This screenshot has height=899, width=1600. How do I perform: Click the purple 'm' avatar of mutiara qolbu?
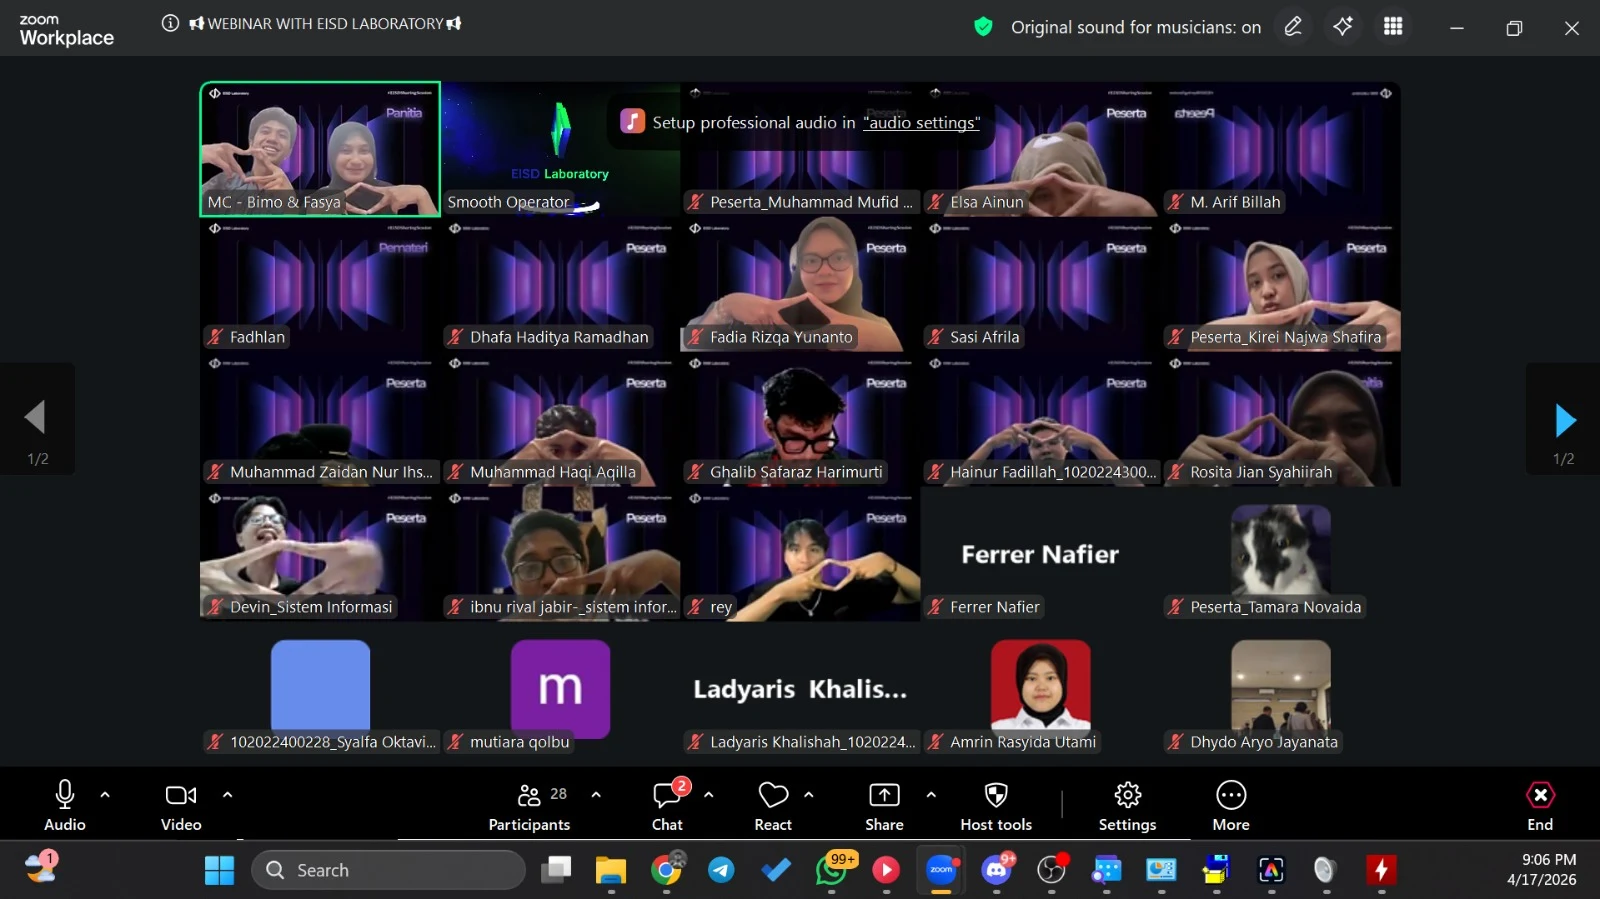tap(560, 688)
